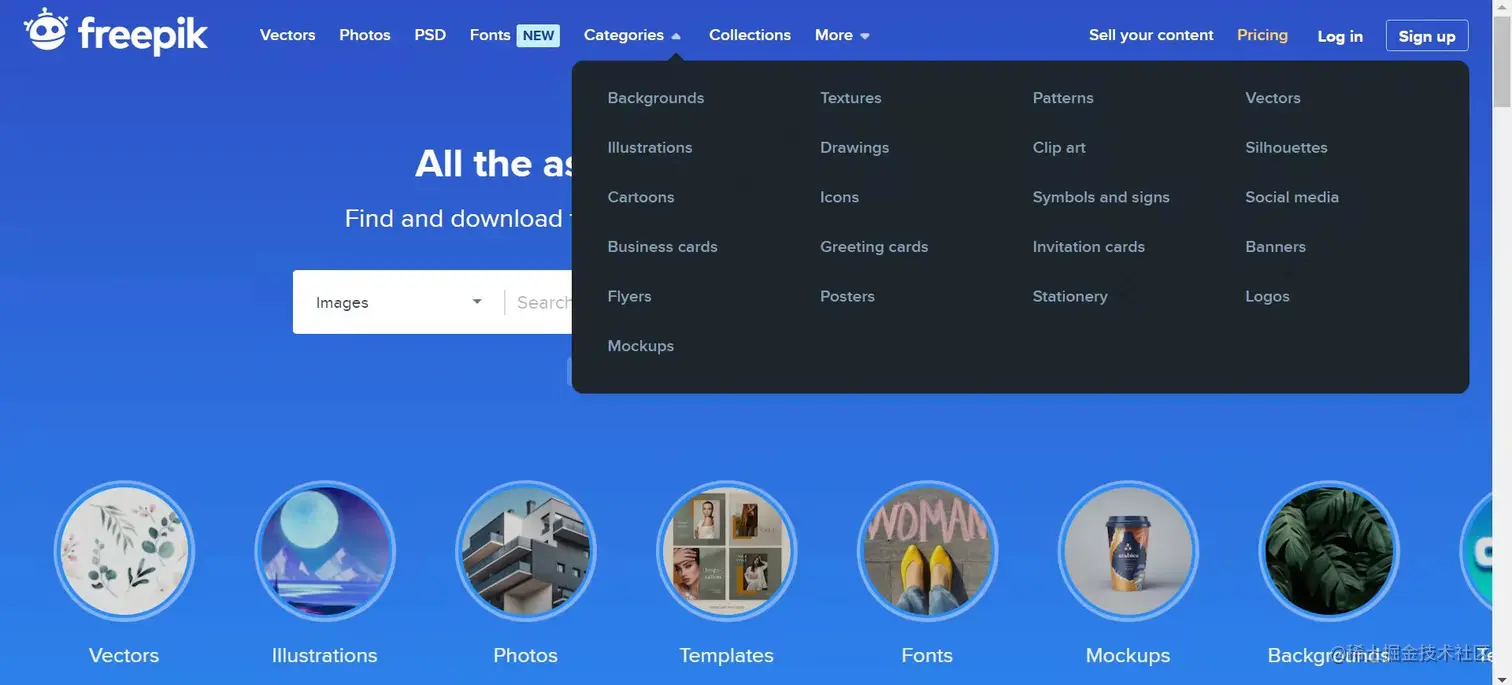
Task: Click the Illustrations moon thumbnail
Action: click(325, 551)
